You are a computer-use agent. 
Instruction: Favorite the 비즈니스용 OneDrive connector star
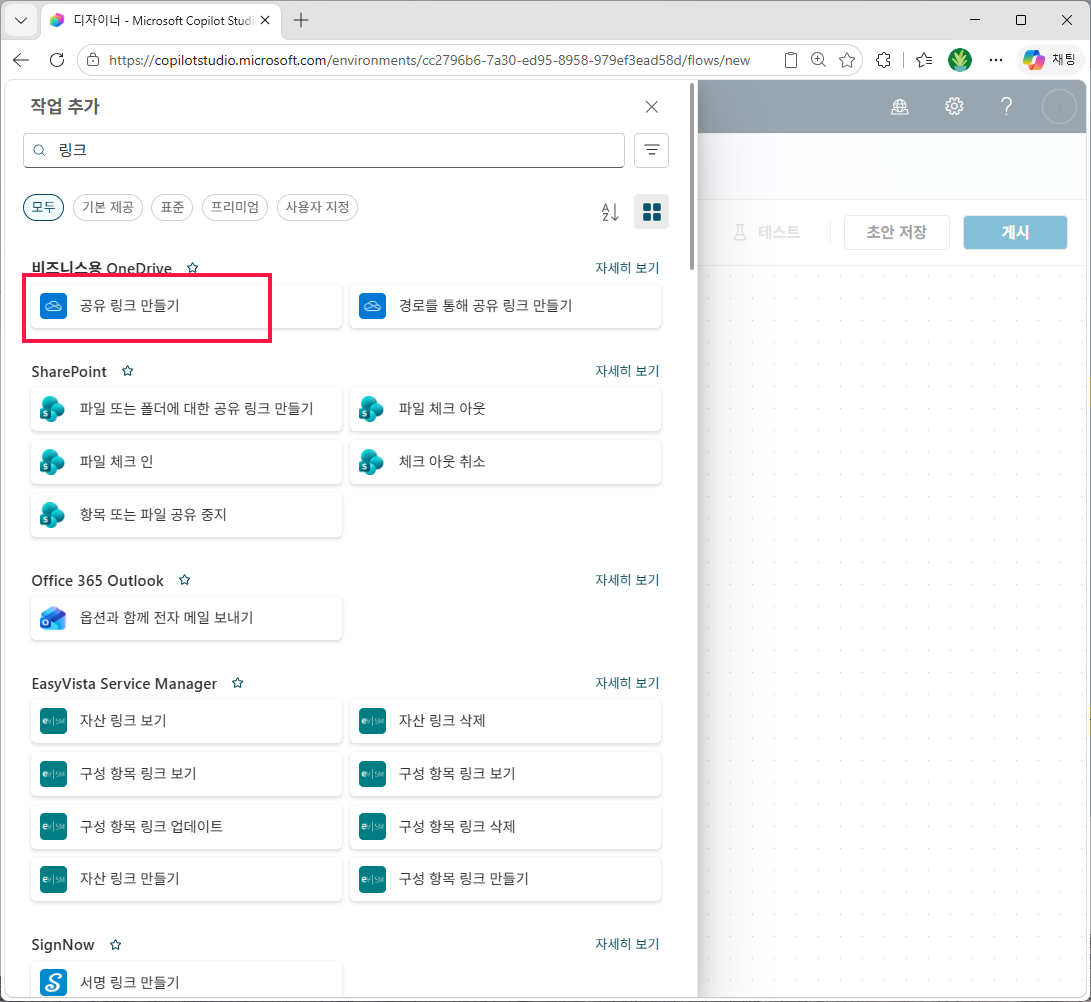193,268
